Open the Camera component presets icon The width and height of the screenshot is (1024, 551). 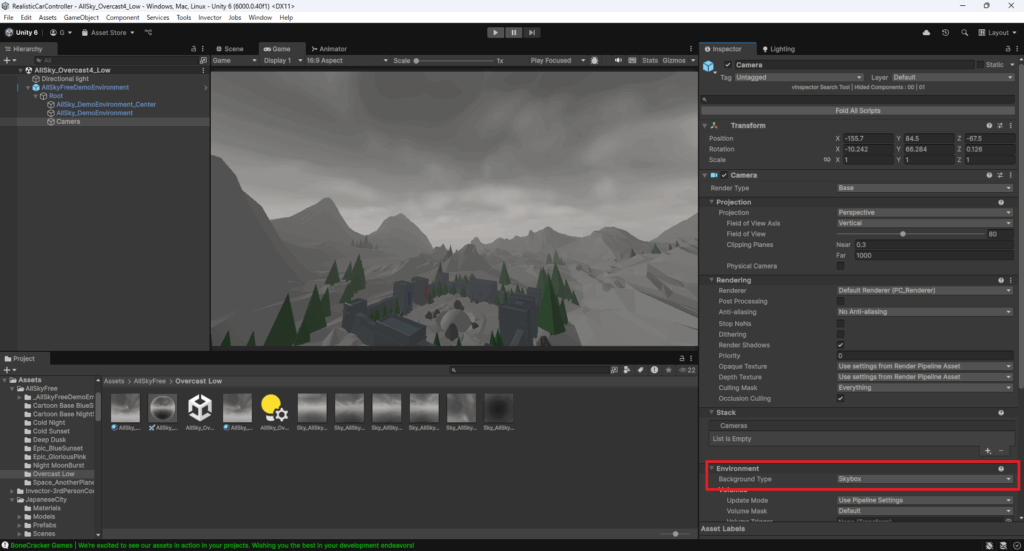pyautogui.click(x=1000, y=175)
